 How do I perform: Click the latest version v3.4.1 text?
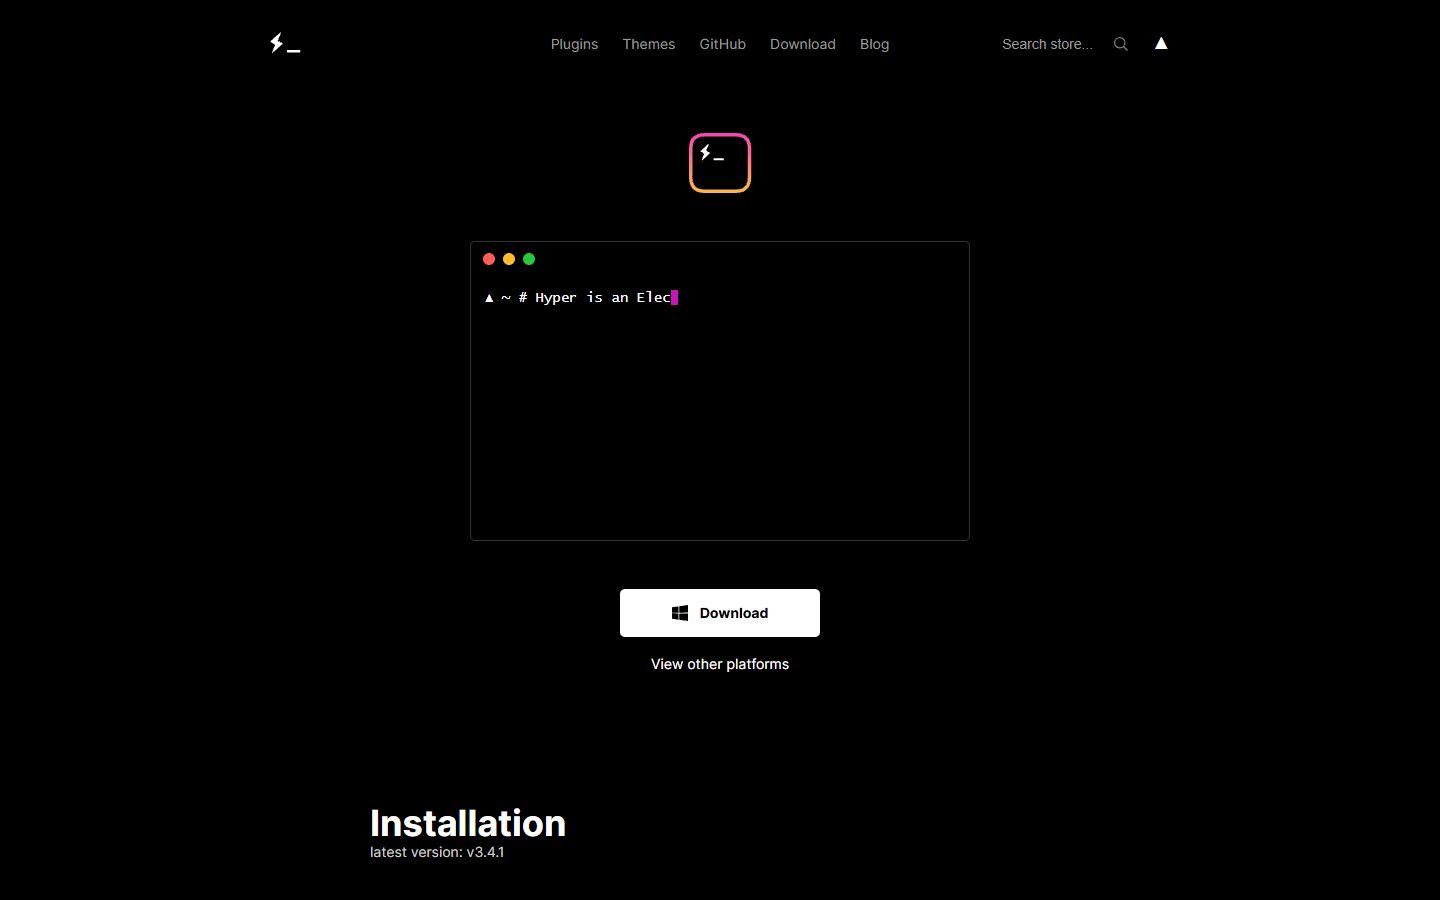(x=437, y=852)
